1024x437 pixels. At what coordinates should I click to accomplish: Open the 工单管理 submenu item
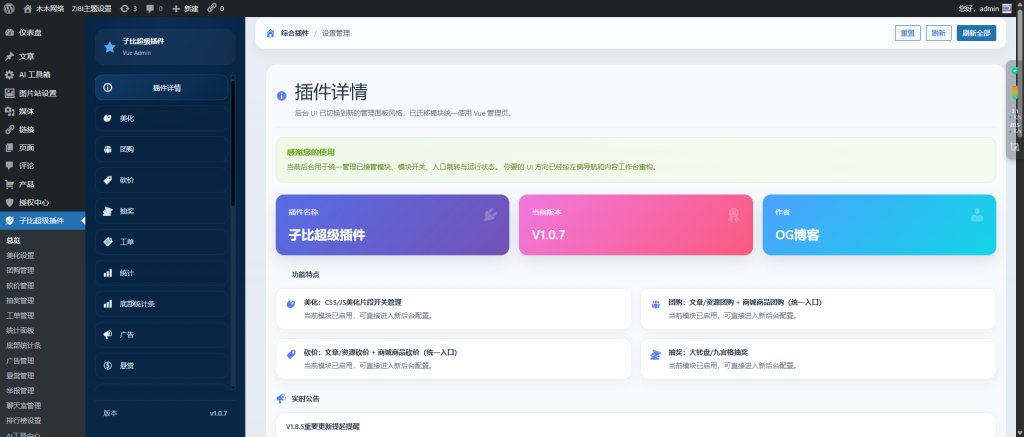click(x=20, y=316)
